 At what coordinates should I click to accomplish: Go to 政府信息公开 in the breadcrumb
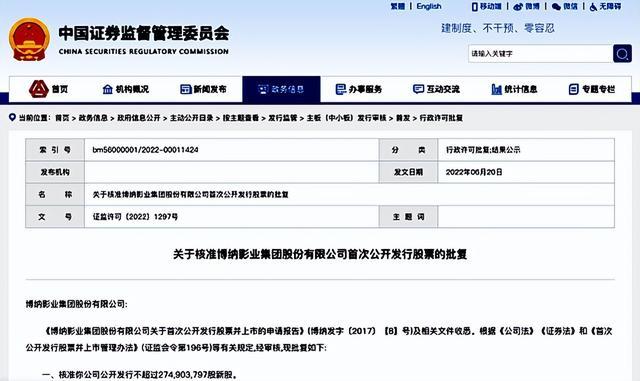click(x=139, y=118)
